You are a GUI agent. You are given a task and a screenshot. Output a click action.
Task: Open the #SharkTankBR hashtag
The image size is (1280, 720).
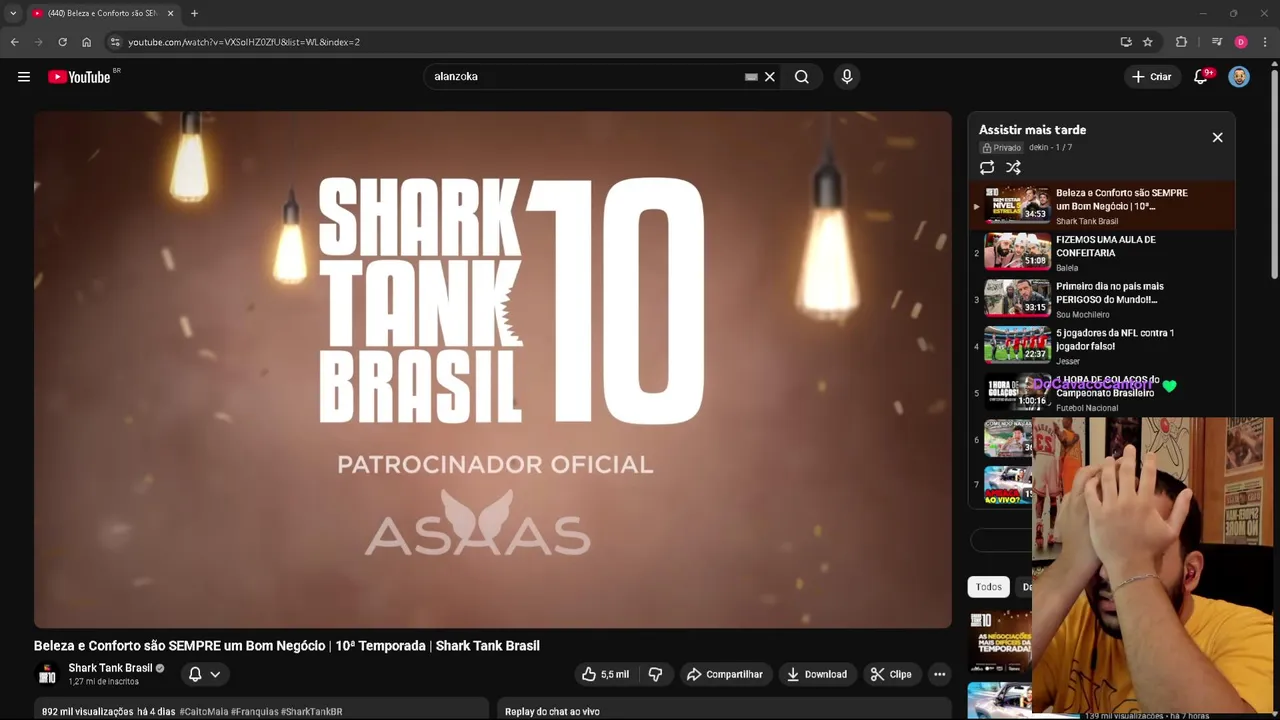point(311,712)
